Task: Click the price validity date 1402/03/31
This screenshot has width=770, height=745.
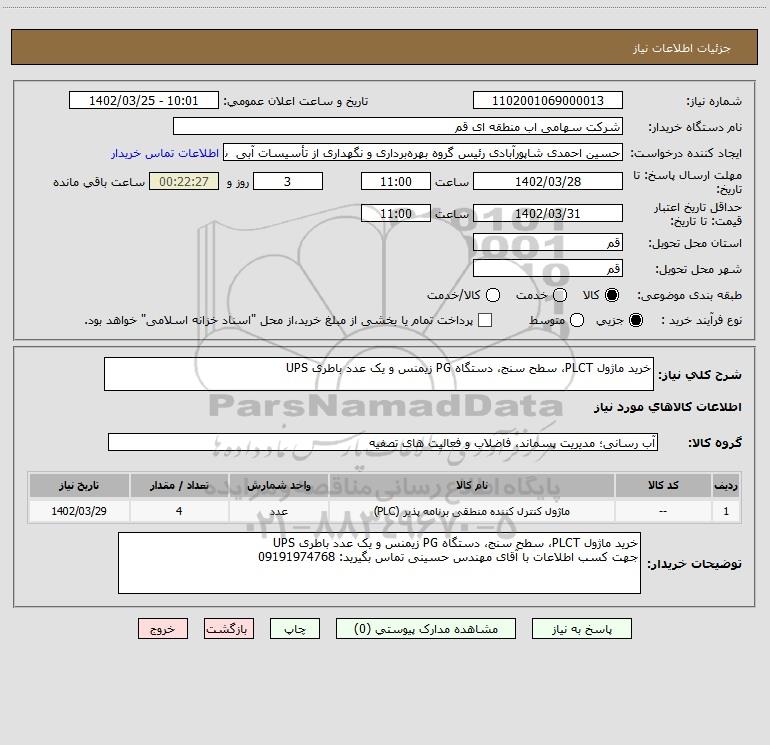Action: click(548, 213)
